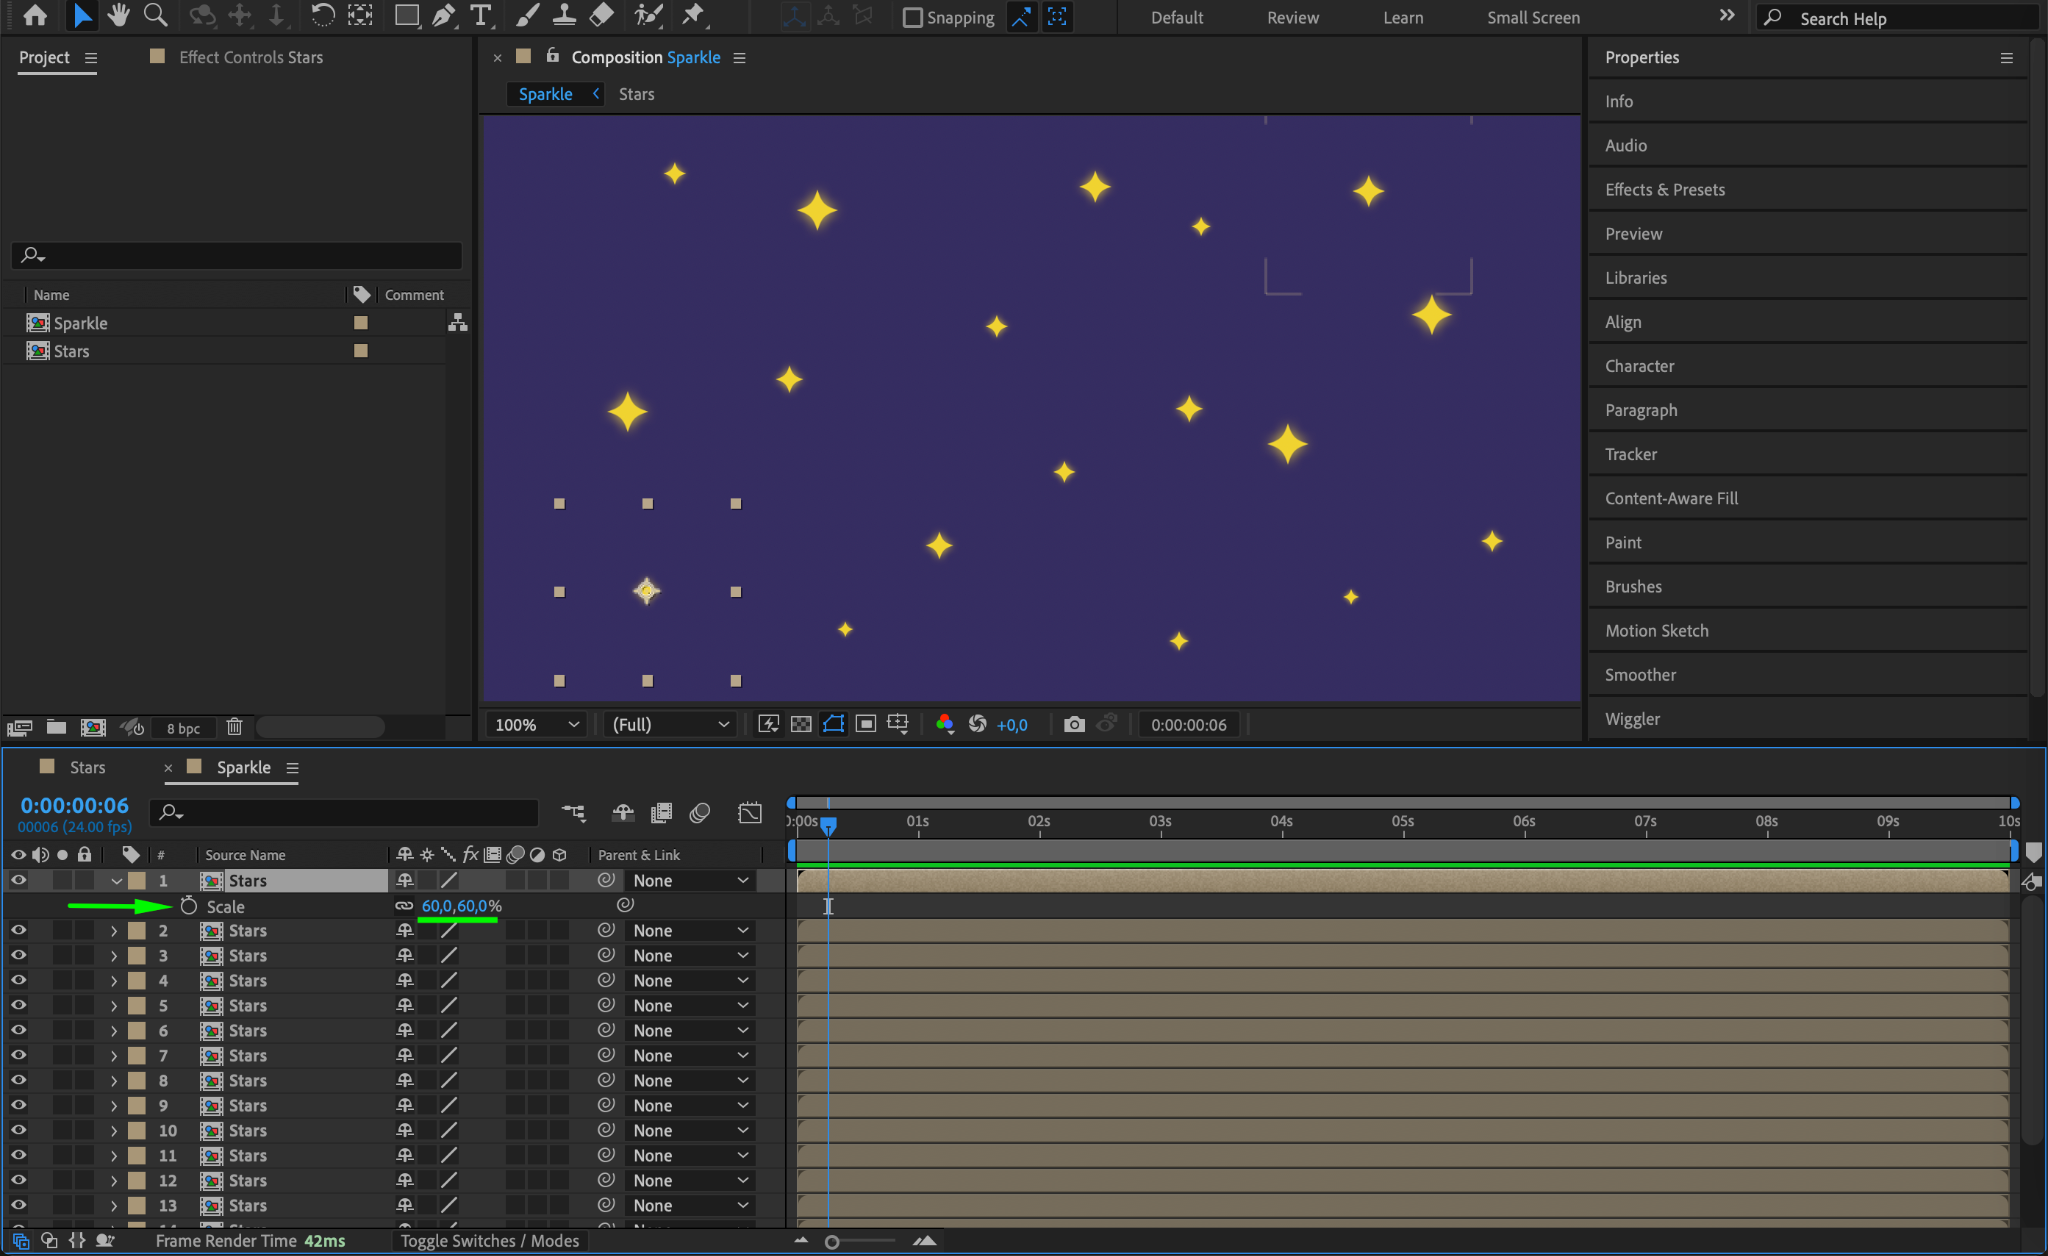Click the Interpret Footage icon in Project panel

(x=20, y=727)
